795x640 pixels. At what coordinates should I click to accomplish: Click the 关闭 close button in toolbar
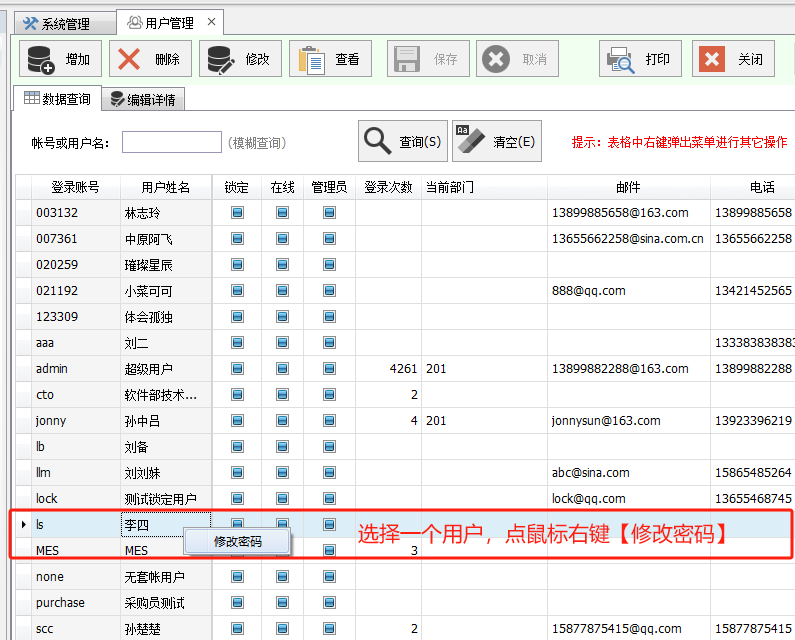[733, 59]
